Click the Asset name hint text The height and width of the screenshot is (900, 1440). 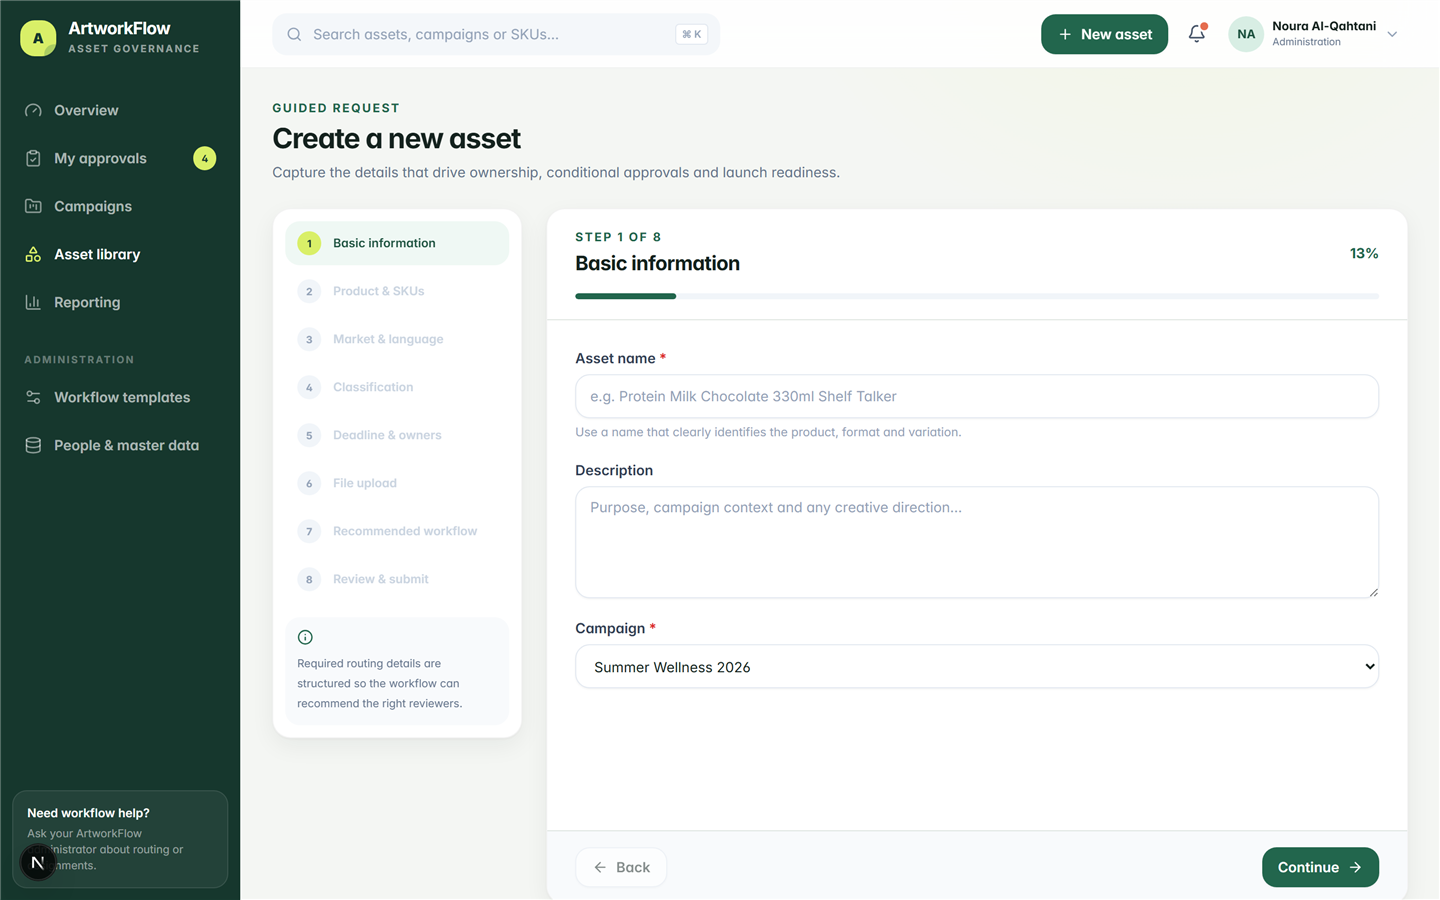[768, 432]
